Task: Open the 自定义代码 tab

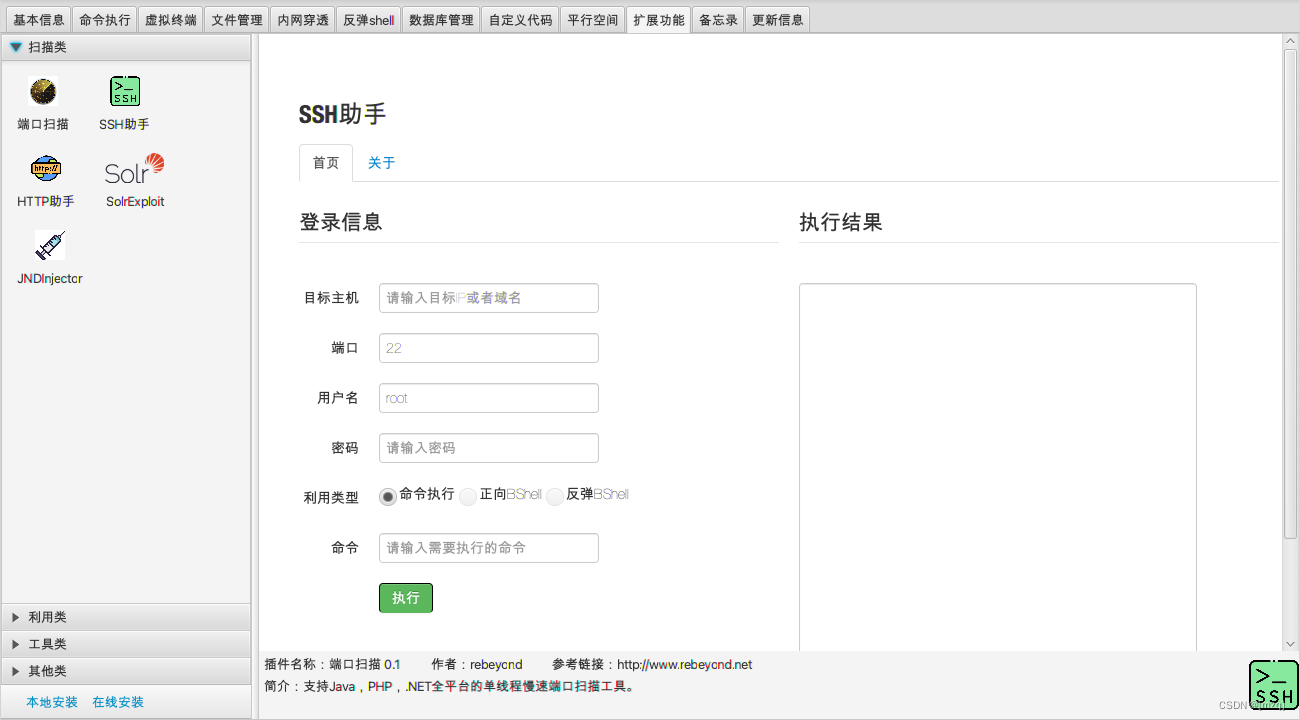Action: pyautogui.click(x=520, y=20)
